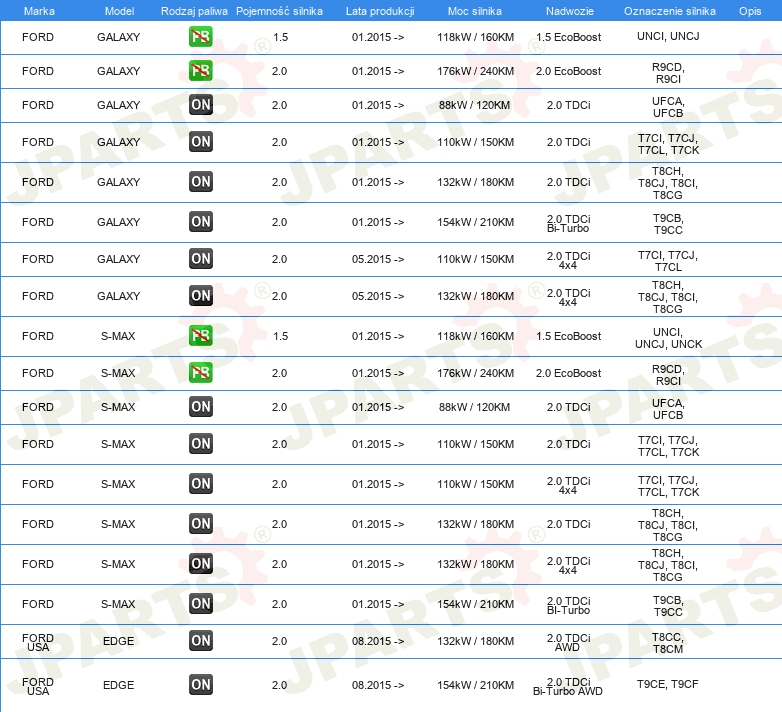Click petrol icon for S-MAX 2.0 EcoBoost
This screenshot has width=782, height=712.
coord(200,373)
